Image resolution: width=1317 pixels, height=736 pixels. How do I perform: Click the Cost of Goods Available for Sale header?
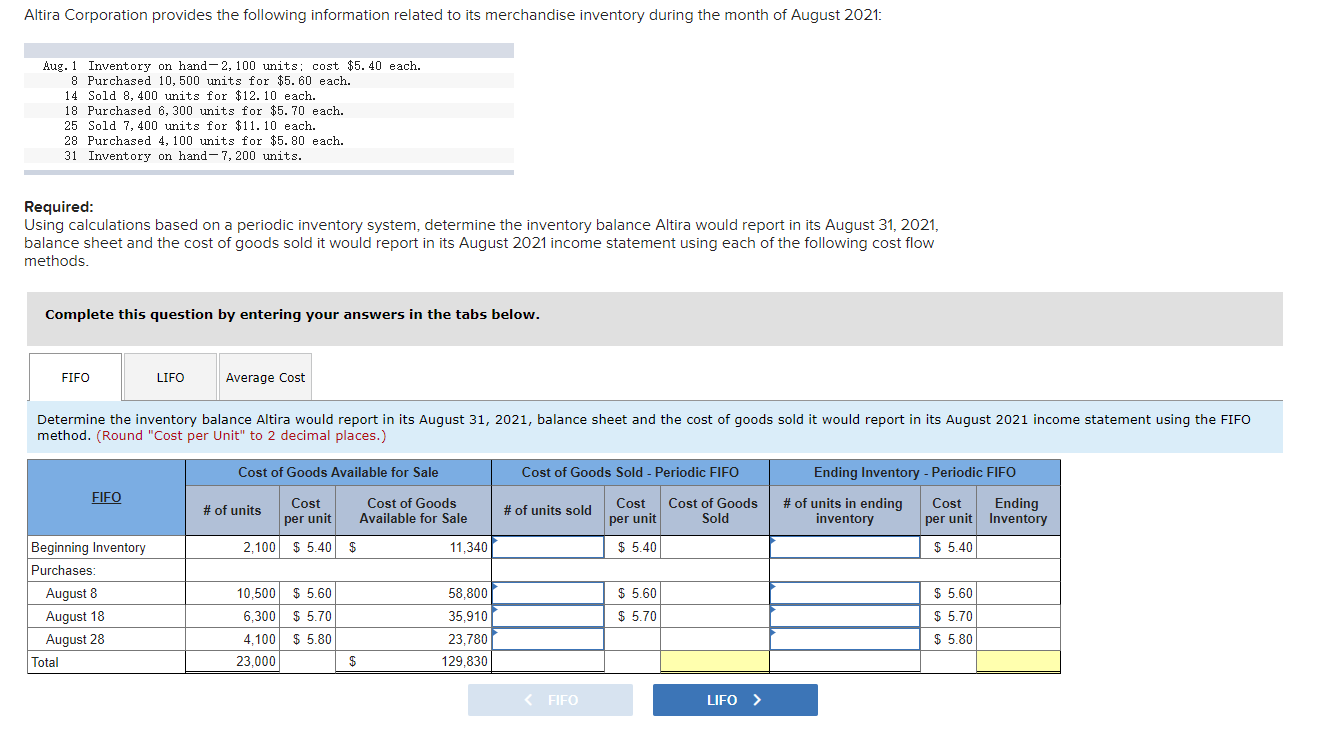pyautogui.click(x=338, y=472)
